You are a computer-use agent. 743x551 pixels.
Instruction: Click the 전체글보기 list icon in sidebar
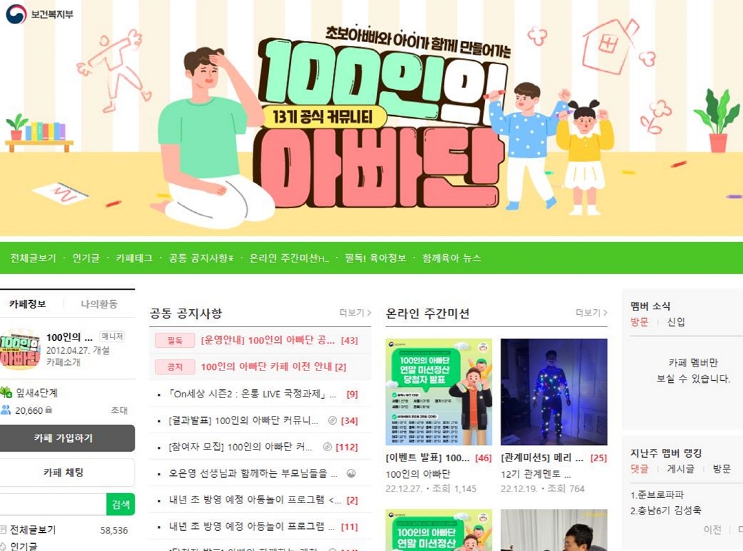pos(3,530)
